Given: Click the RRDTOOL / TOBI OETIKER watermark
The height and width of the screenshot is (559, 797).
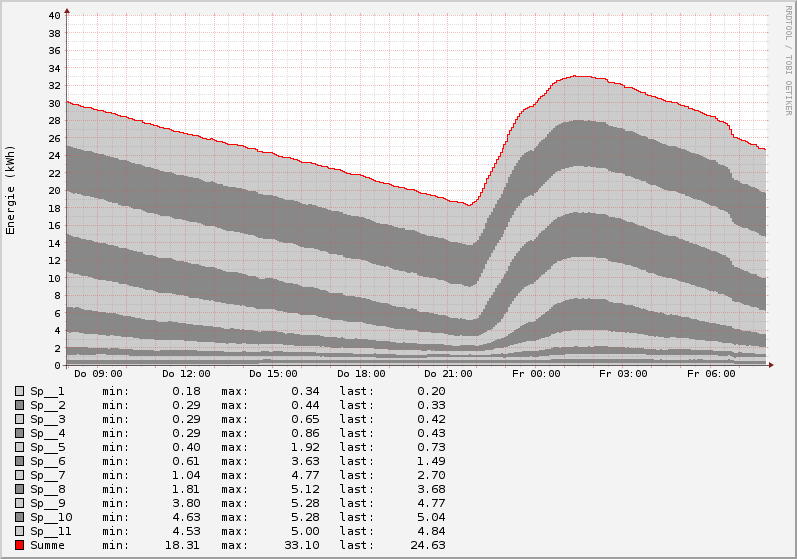Looking at the screenshot, I should point(788,59).
